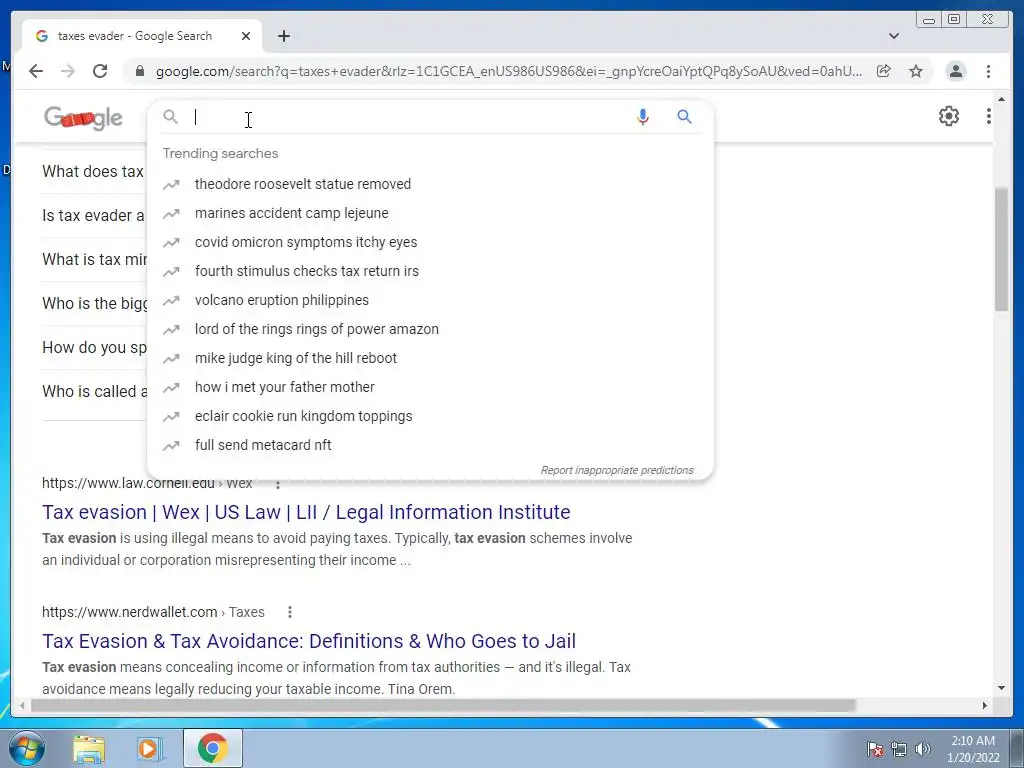Click the voice search microphone icon
This screenshot has width=1024, height=768.
coord(643,117)
